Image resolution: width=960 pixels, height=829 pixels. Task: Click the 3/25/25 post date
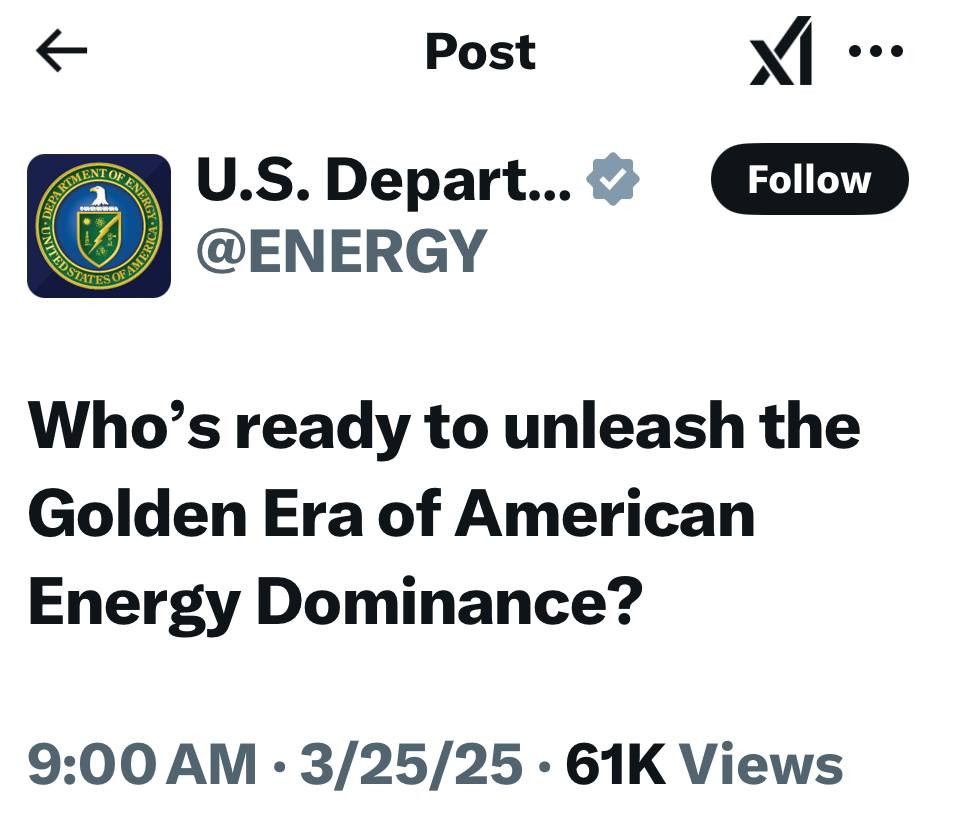(410, 765)
